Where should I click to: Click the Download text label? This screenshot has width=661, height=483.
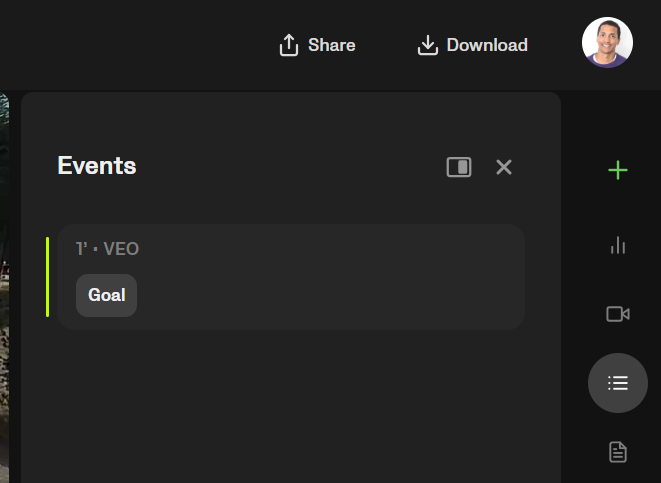(487, 45)
